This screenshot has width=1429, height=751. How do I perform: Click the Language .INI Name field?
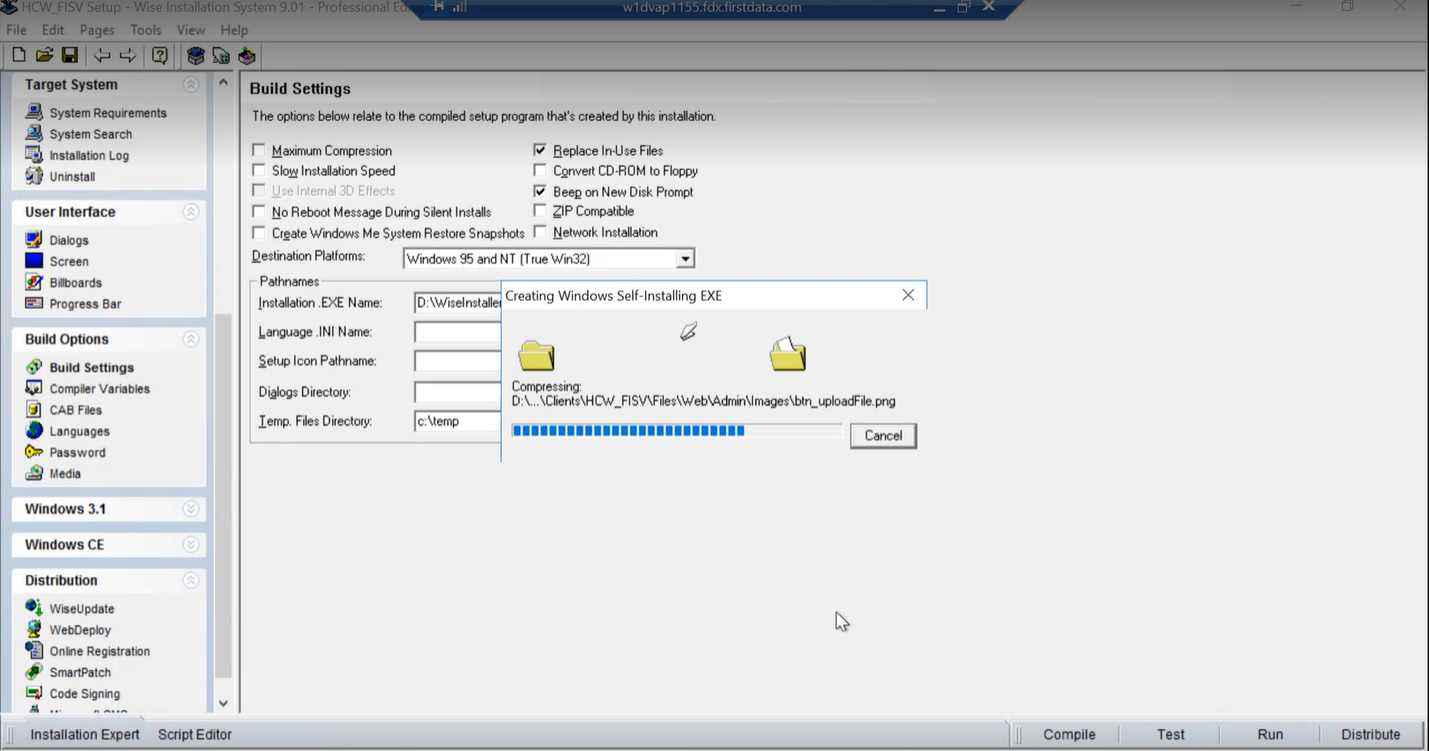pyautogui.click(x=457, y=332)
